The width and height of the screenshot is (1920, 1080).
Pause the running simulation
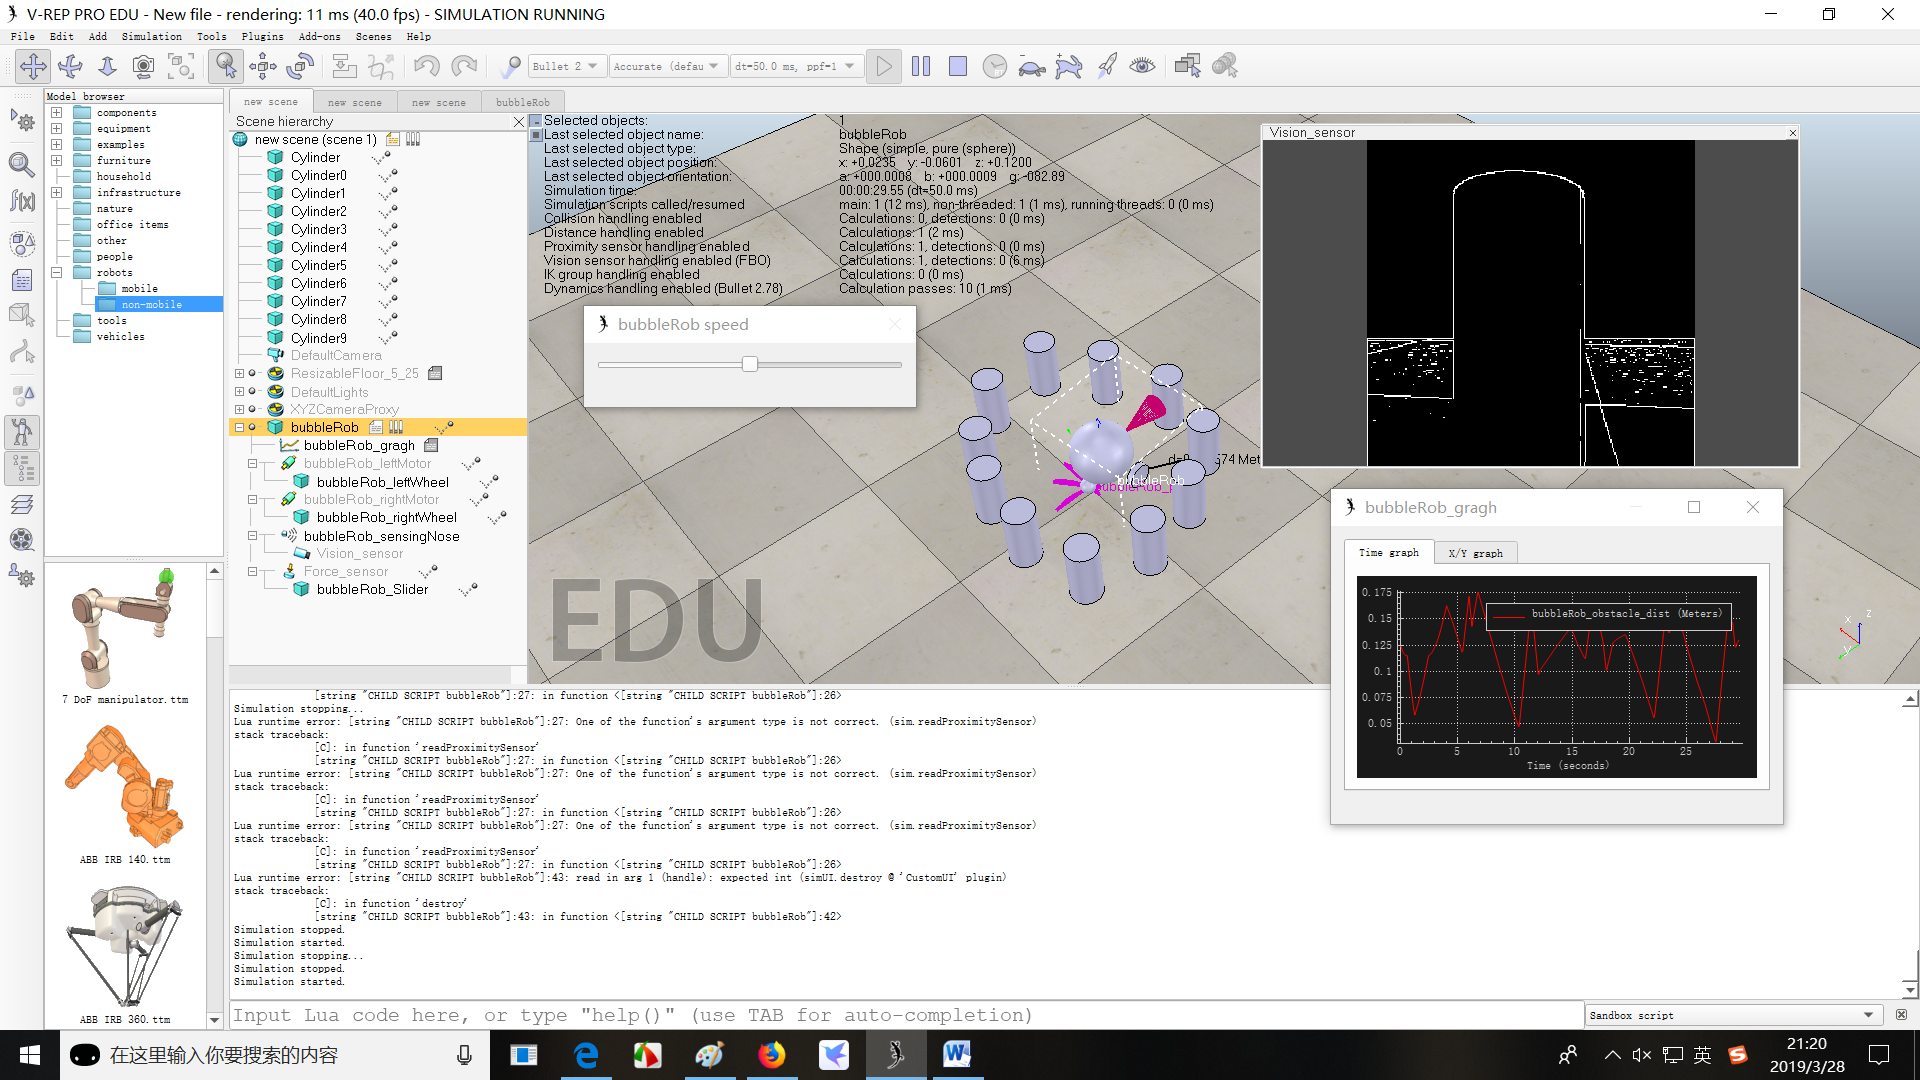click(921, 66)
